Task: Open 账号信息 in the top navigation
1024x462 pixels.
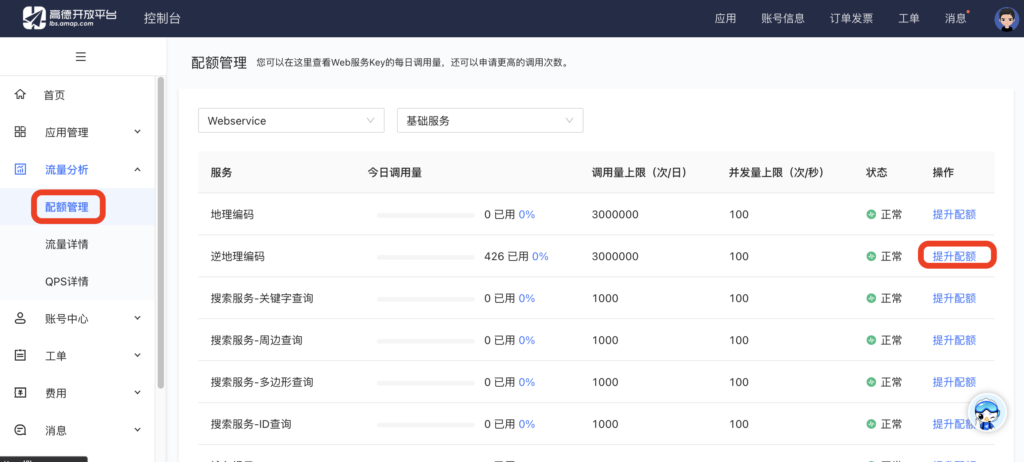Action: pos(782,18)
